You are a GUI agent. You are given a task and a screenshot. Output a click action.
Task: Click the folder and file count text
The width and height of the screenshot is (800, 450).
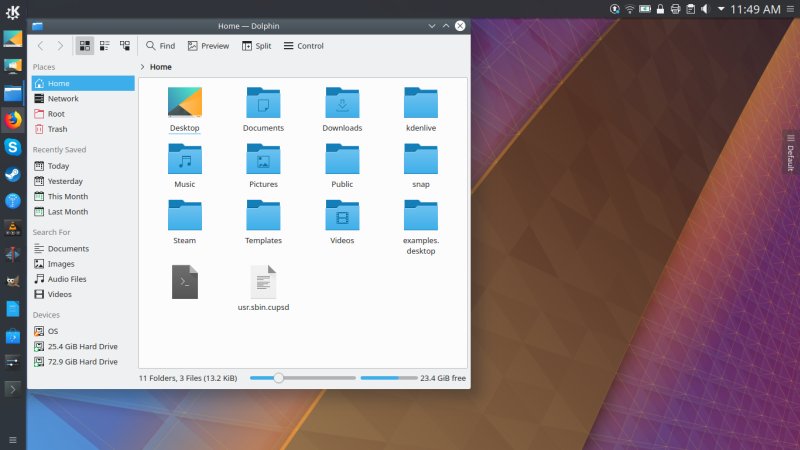click(x=188, y=378)
